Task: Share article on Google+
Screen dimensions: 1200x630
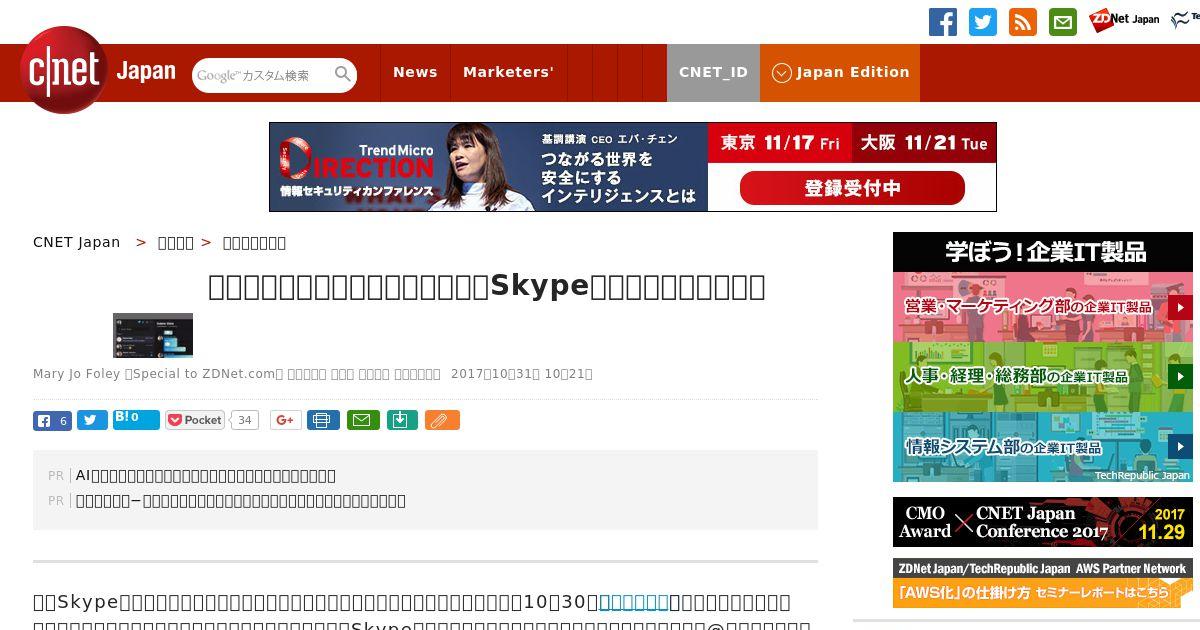Action: click(285, 420)
